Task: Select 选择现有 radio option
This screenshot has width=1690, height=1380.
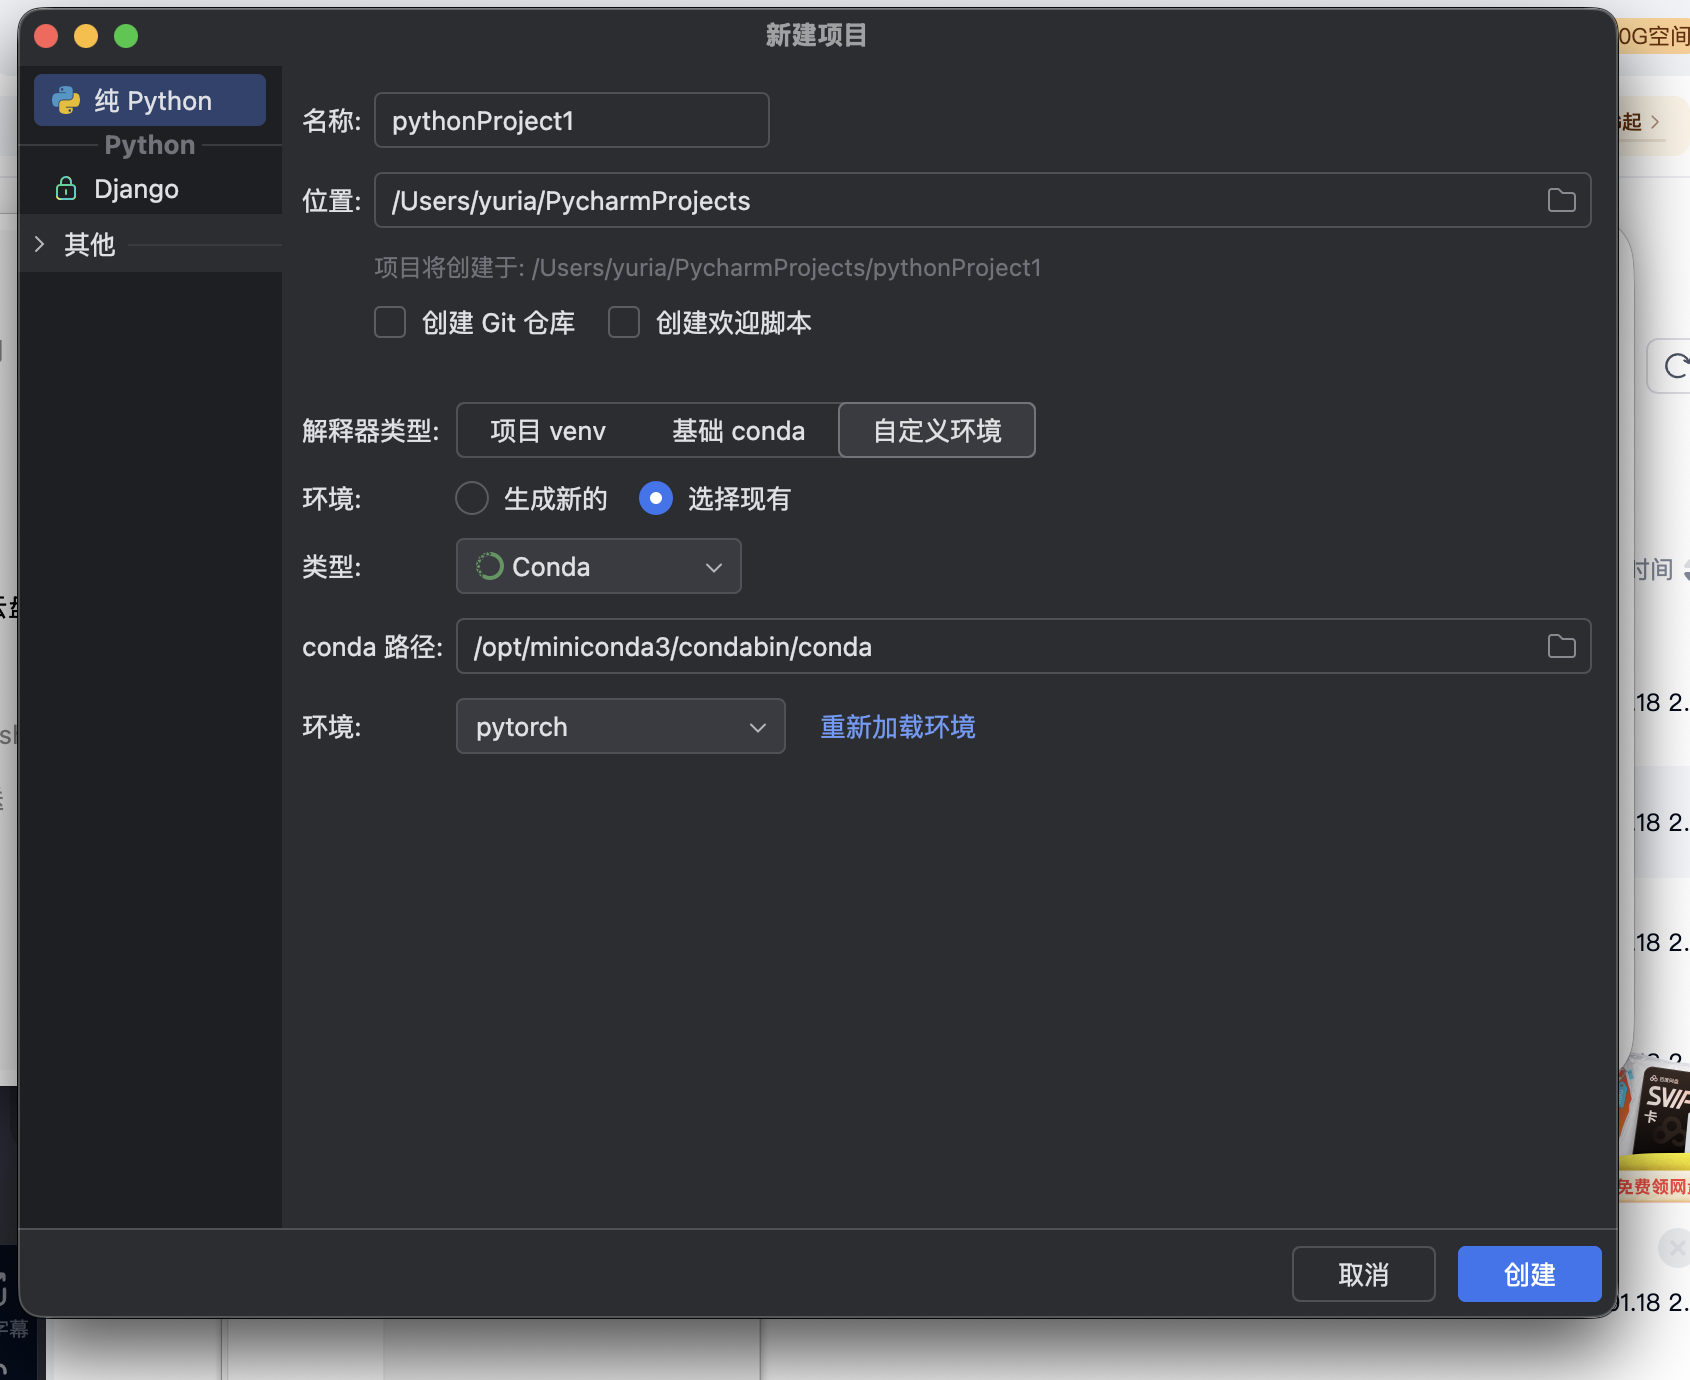Action: point(656,498)
